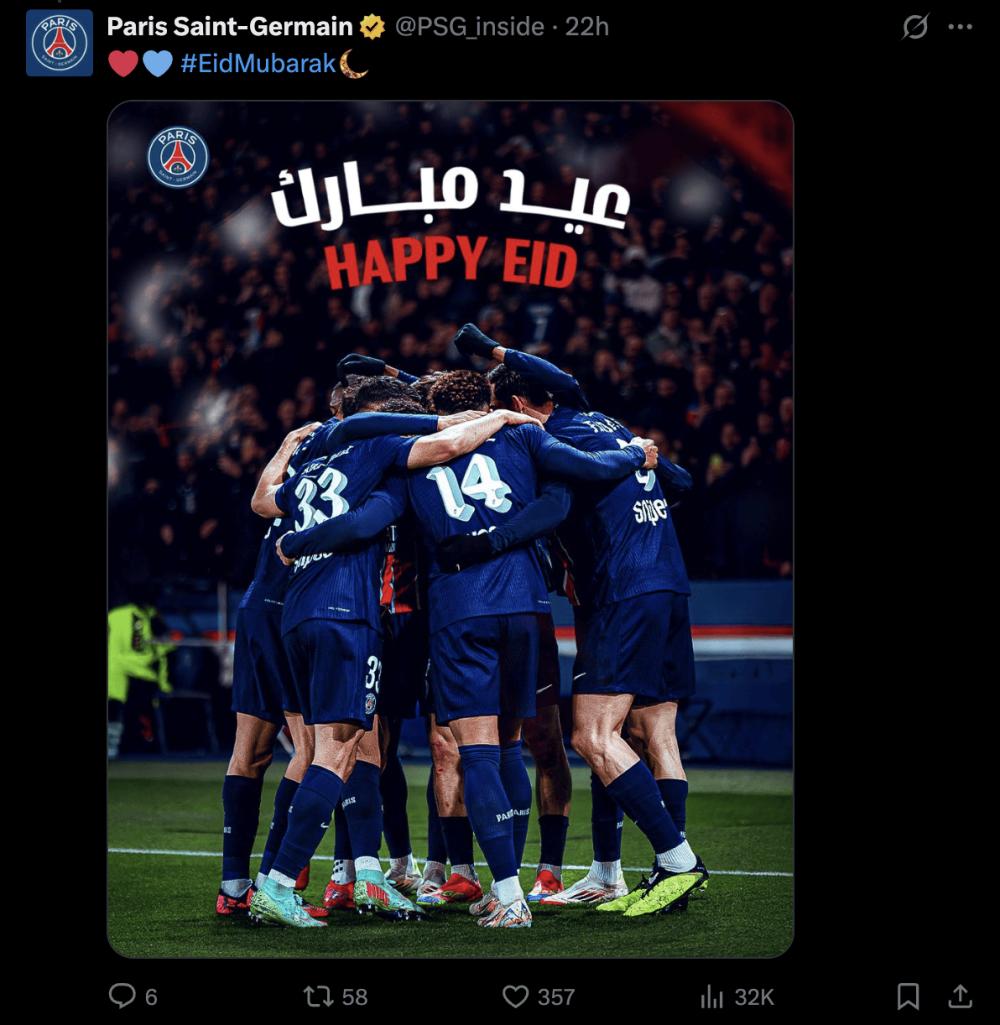
Task: Click the PSG crest inside the image
Action: tap(178, 158)
